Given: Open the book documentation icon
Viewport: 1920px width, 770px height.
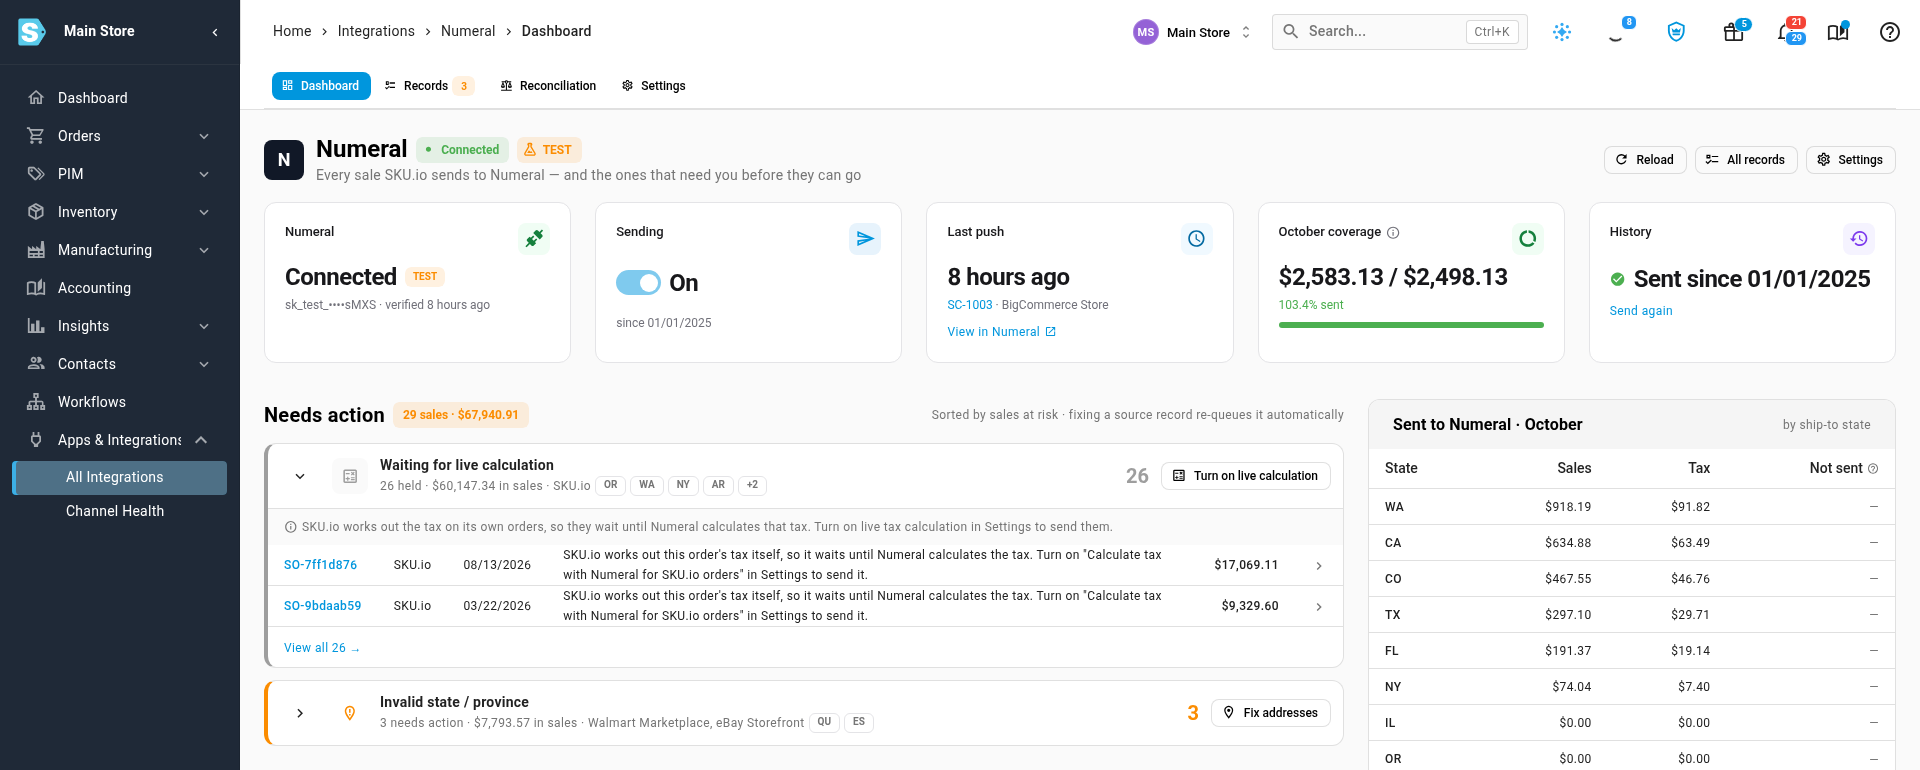Looking at the screenshot, I should (x=1838, y=32).
